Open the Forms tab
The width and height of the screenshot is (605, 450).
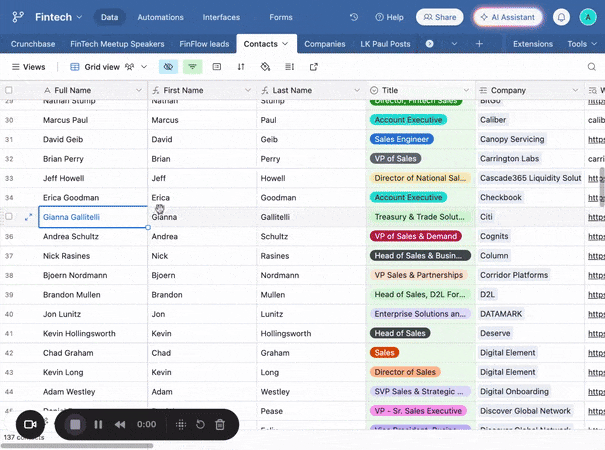[x=281, y=17]
